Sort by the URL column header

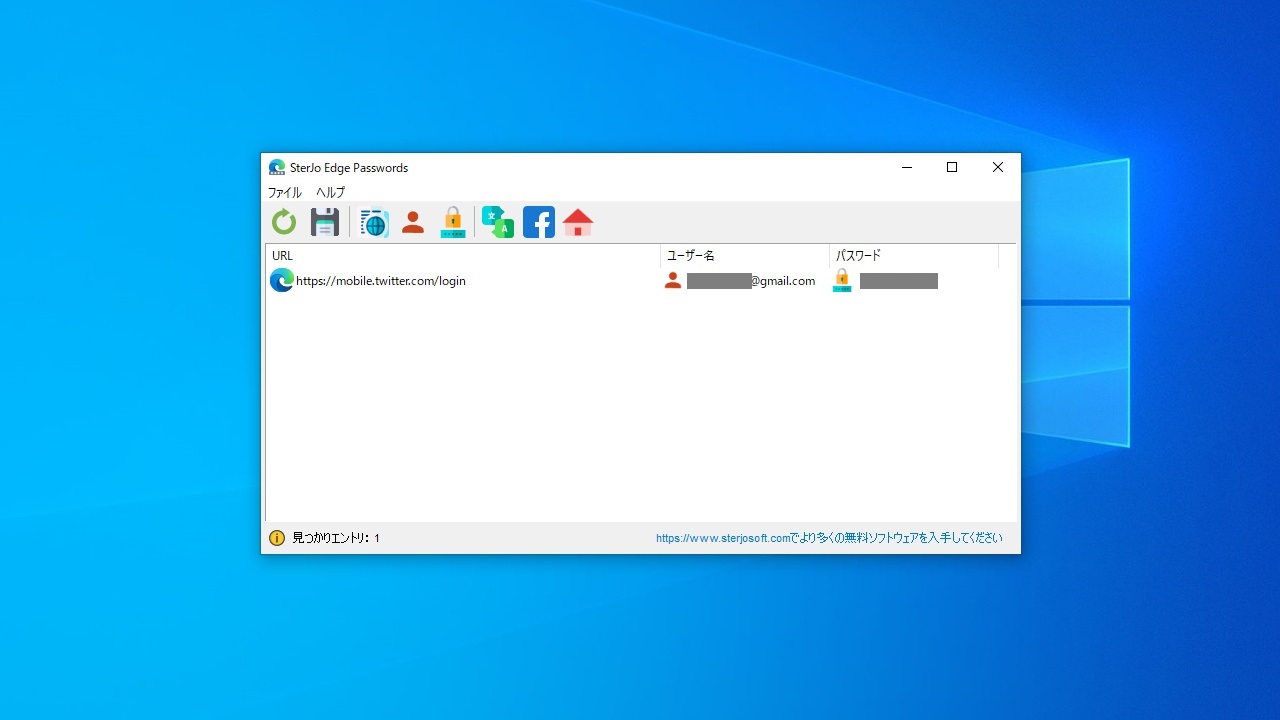click(463, 256)
